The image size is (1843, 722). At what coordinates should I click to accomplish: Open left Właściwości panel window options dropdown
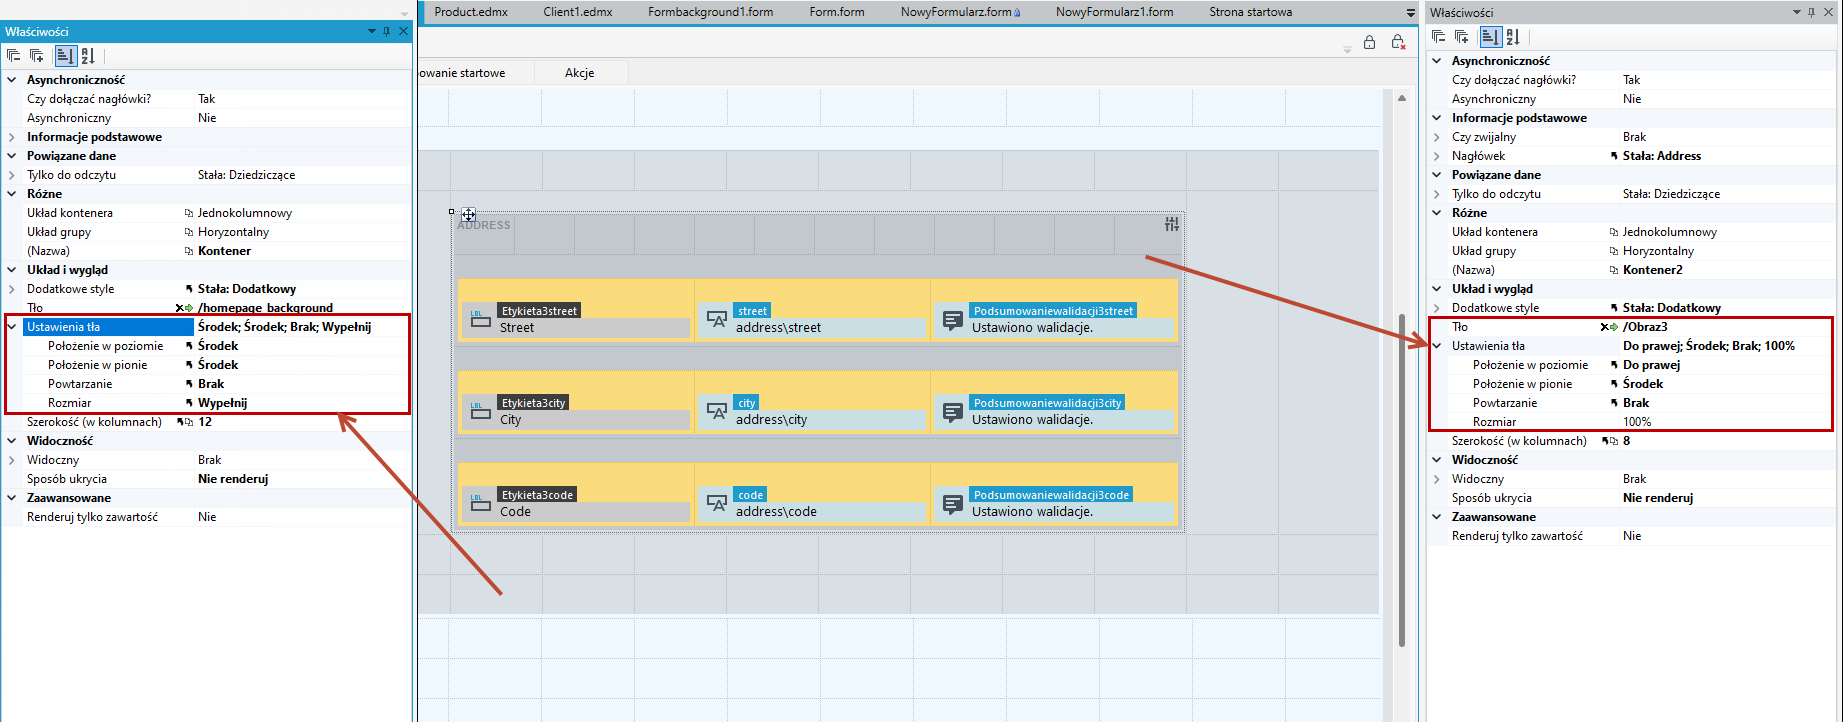pos(372,31)
